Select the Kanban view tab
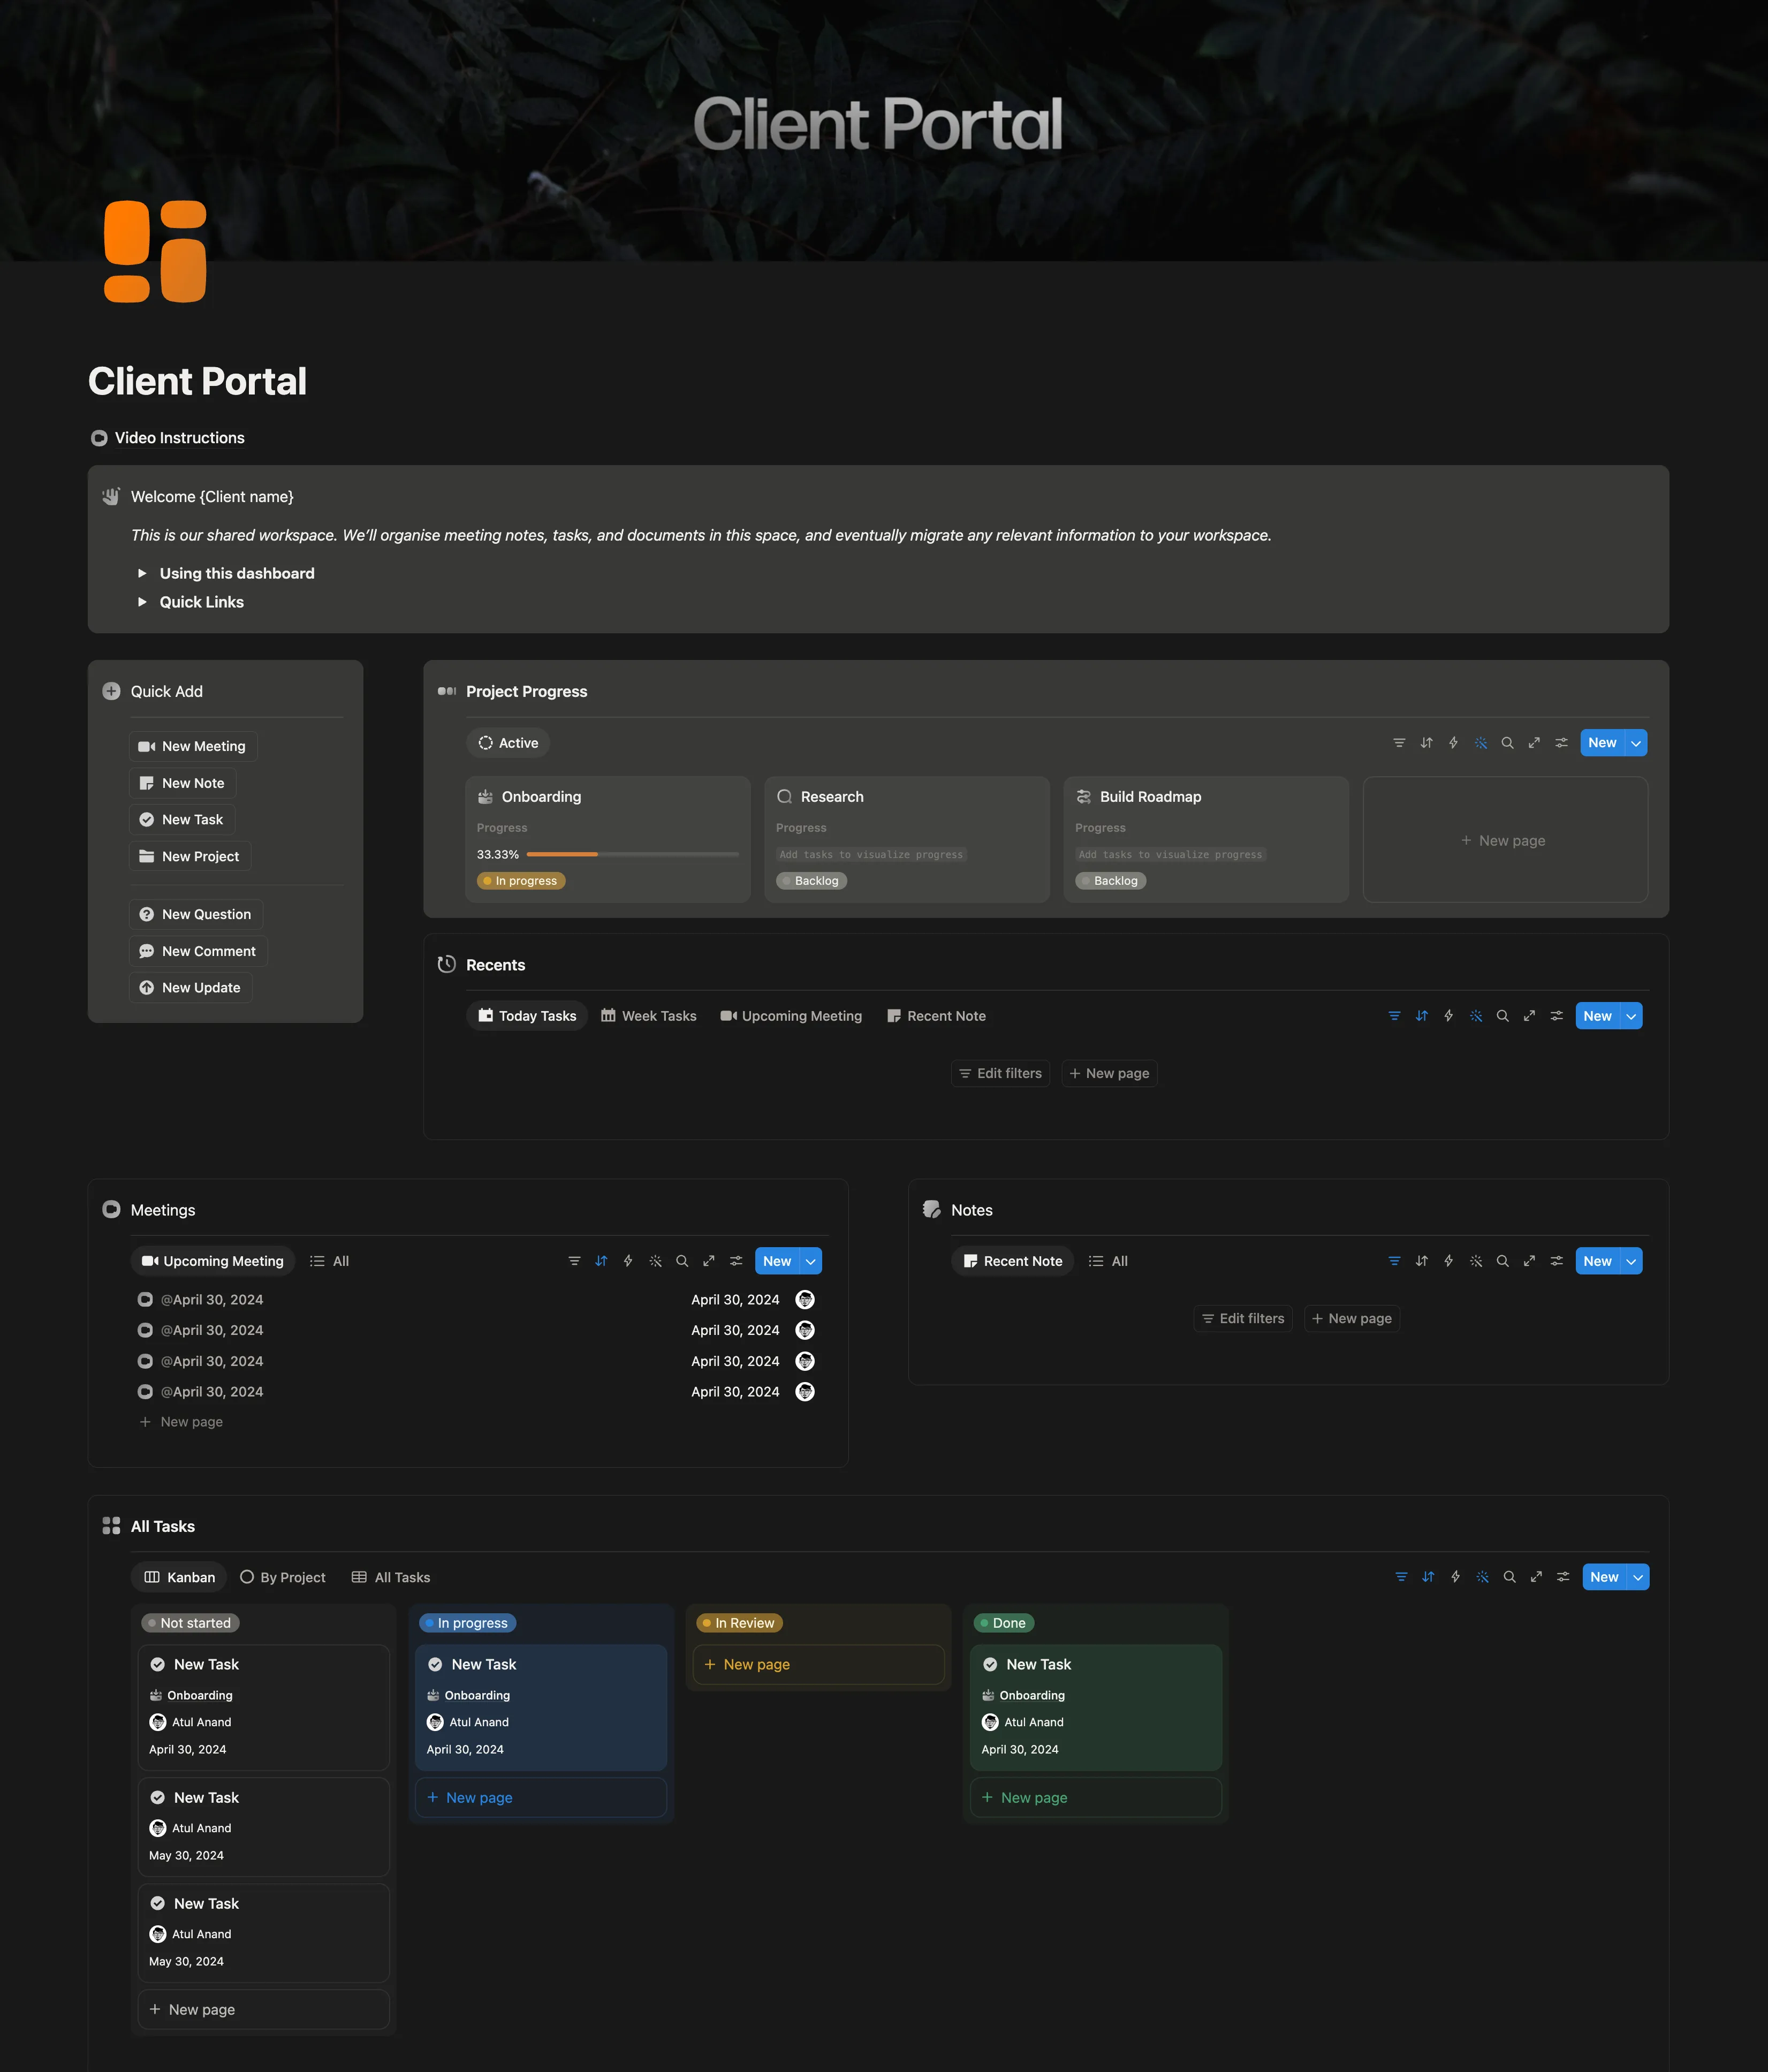The height and width of the screenshot is (2072, 1768). pos(179,1577)
